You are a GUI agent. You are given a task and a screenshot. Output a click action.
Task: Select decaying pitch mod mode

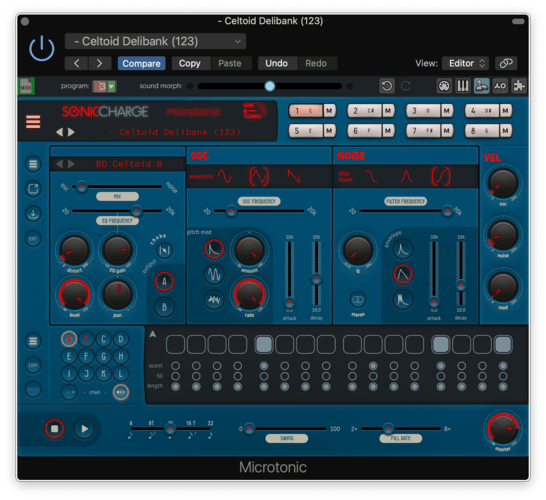pos(214,249)
